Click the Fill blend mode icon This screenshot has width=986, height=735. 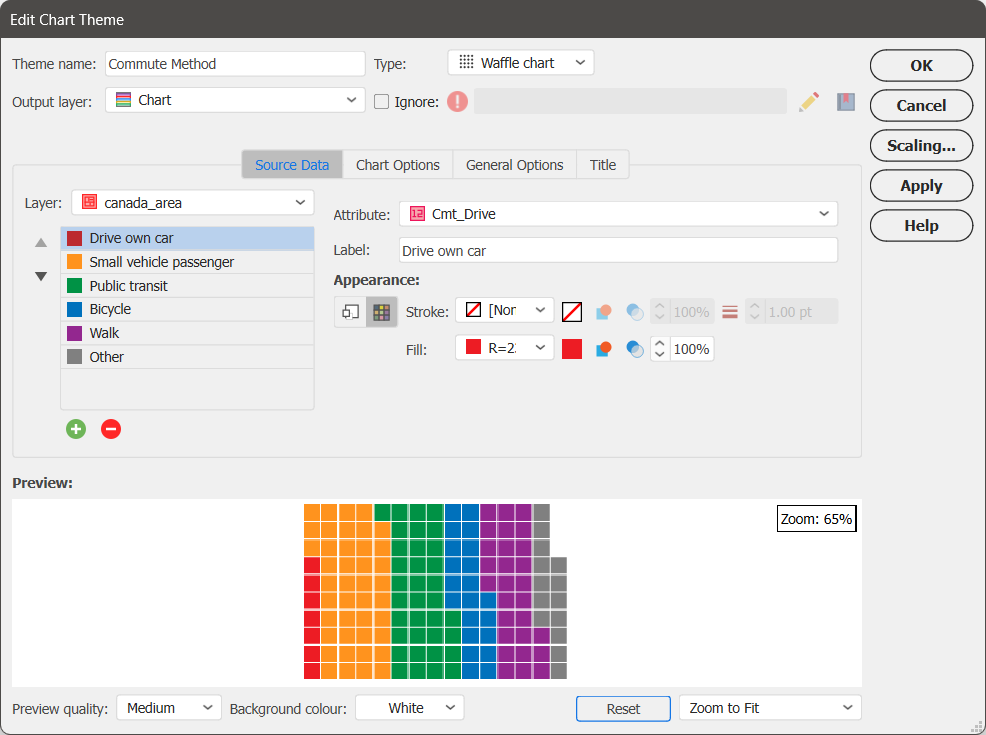pyautogui.click(x=604, y=349)
